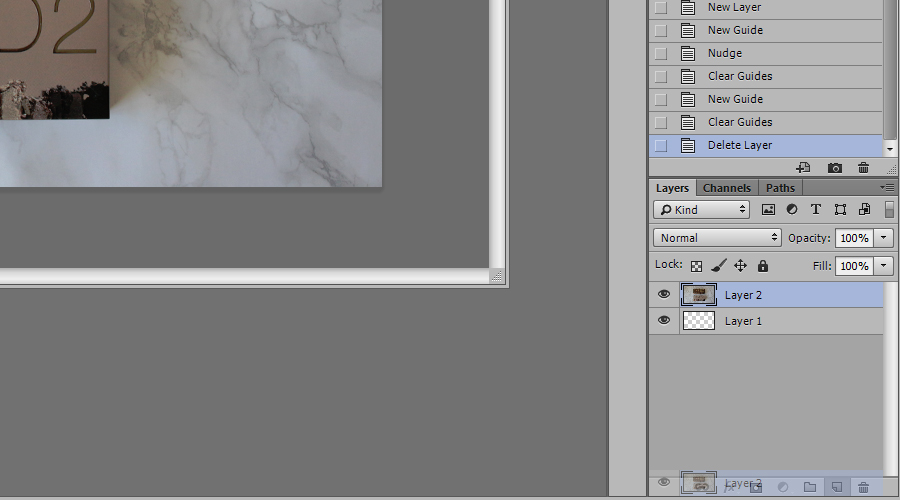Lock image pixels with brush icon
The image size is (900, 500).
tap(718, 266)
